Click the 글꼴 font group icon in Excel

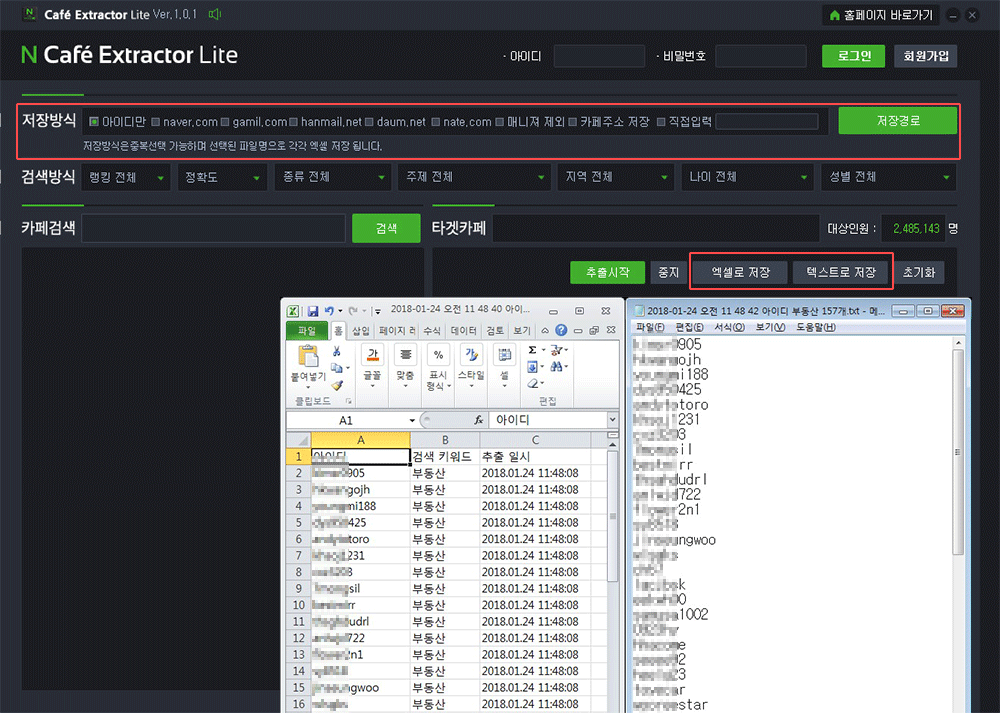pyautogui.click(x=372, y=355)
